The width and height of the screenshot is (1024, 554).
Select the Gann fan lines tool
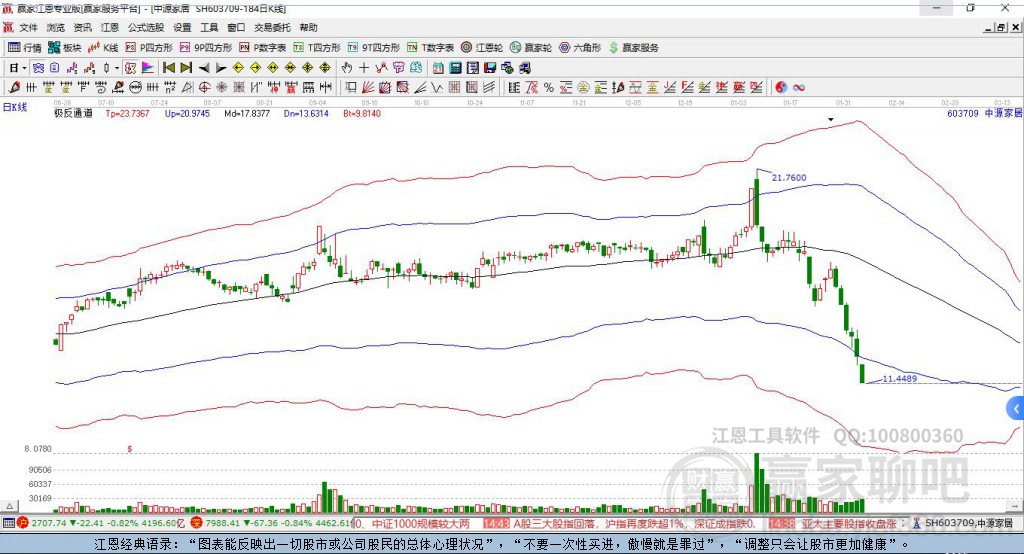tap(368, 88)
